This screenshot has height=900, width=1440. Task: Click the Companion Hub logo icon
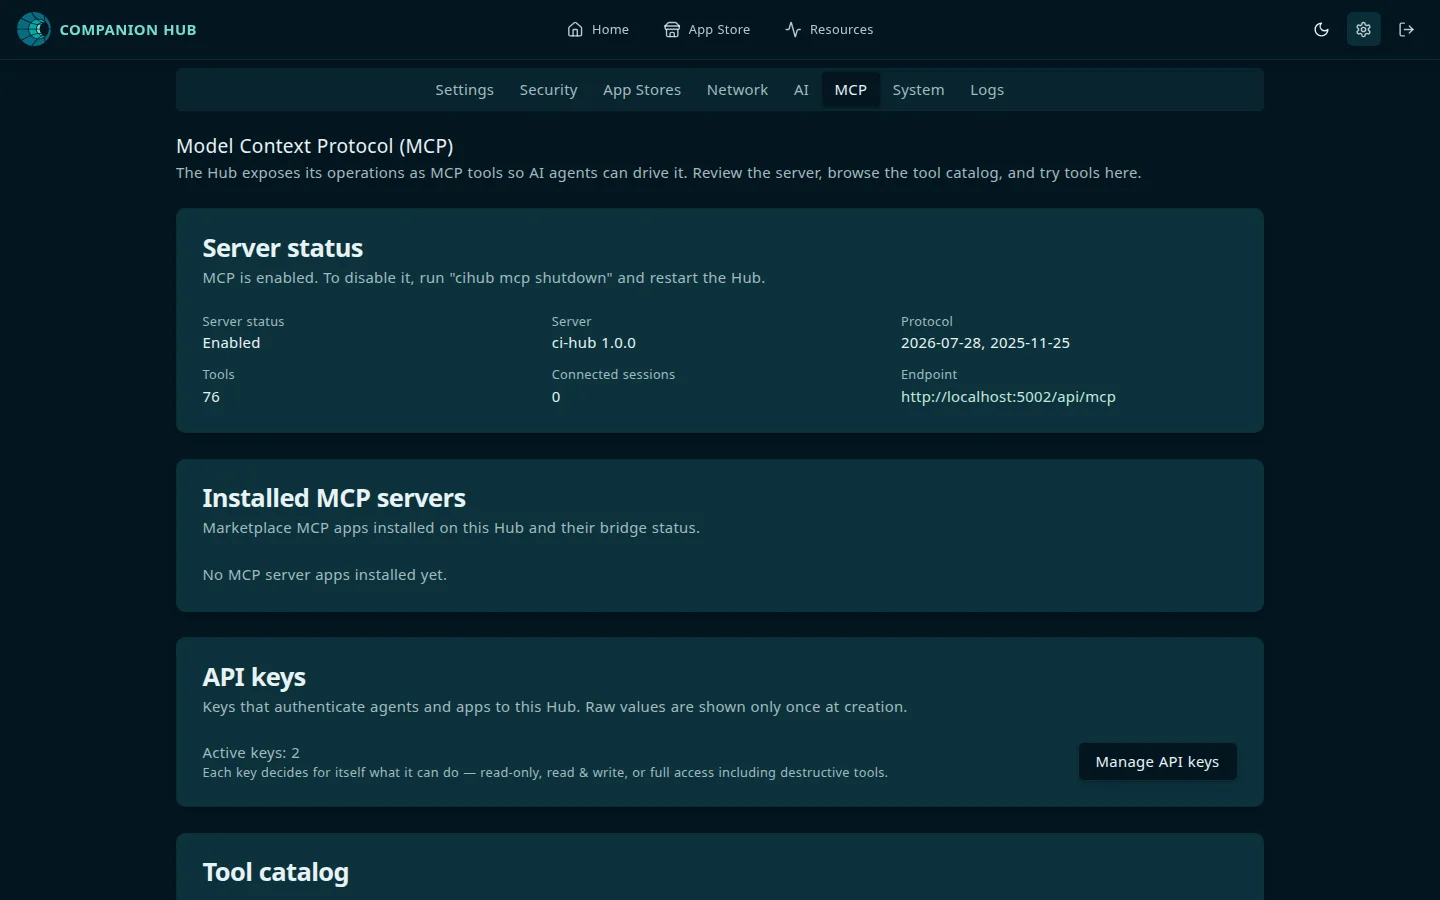(34, 29)
